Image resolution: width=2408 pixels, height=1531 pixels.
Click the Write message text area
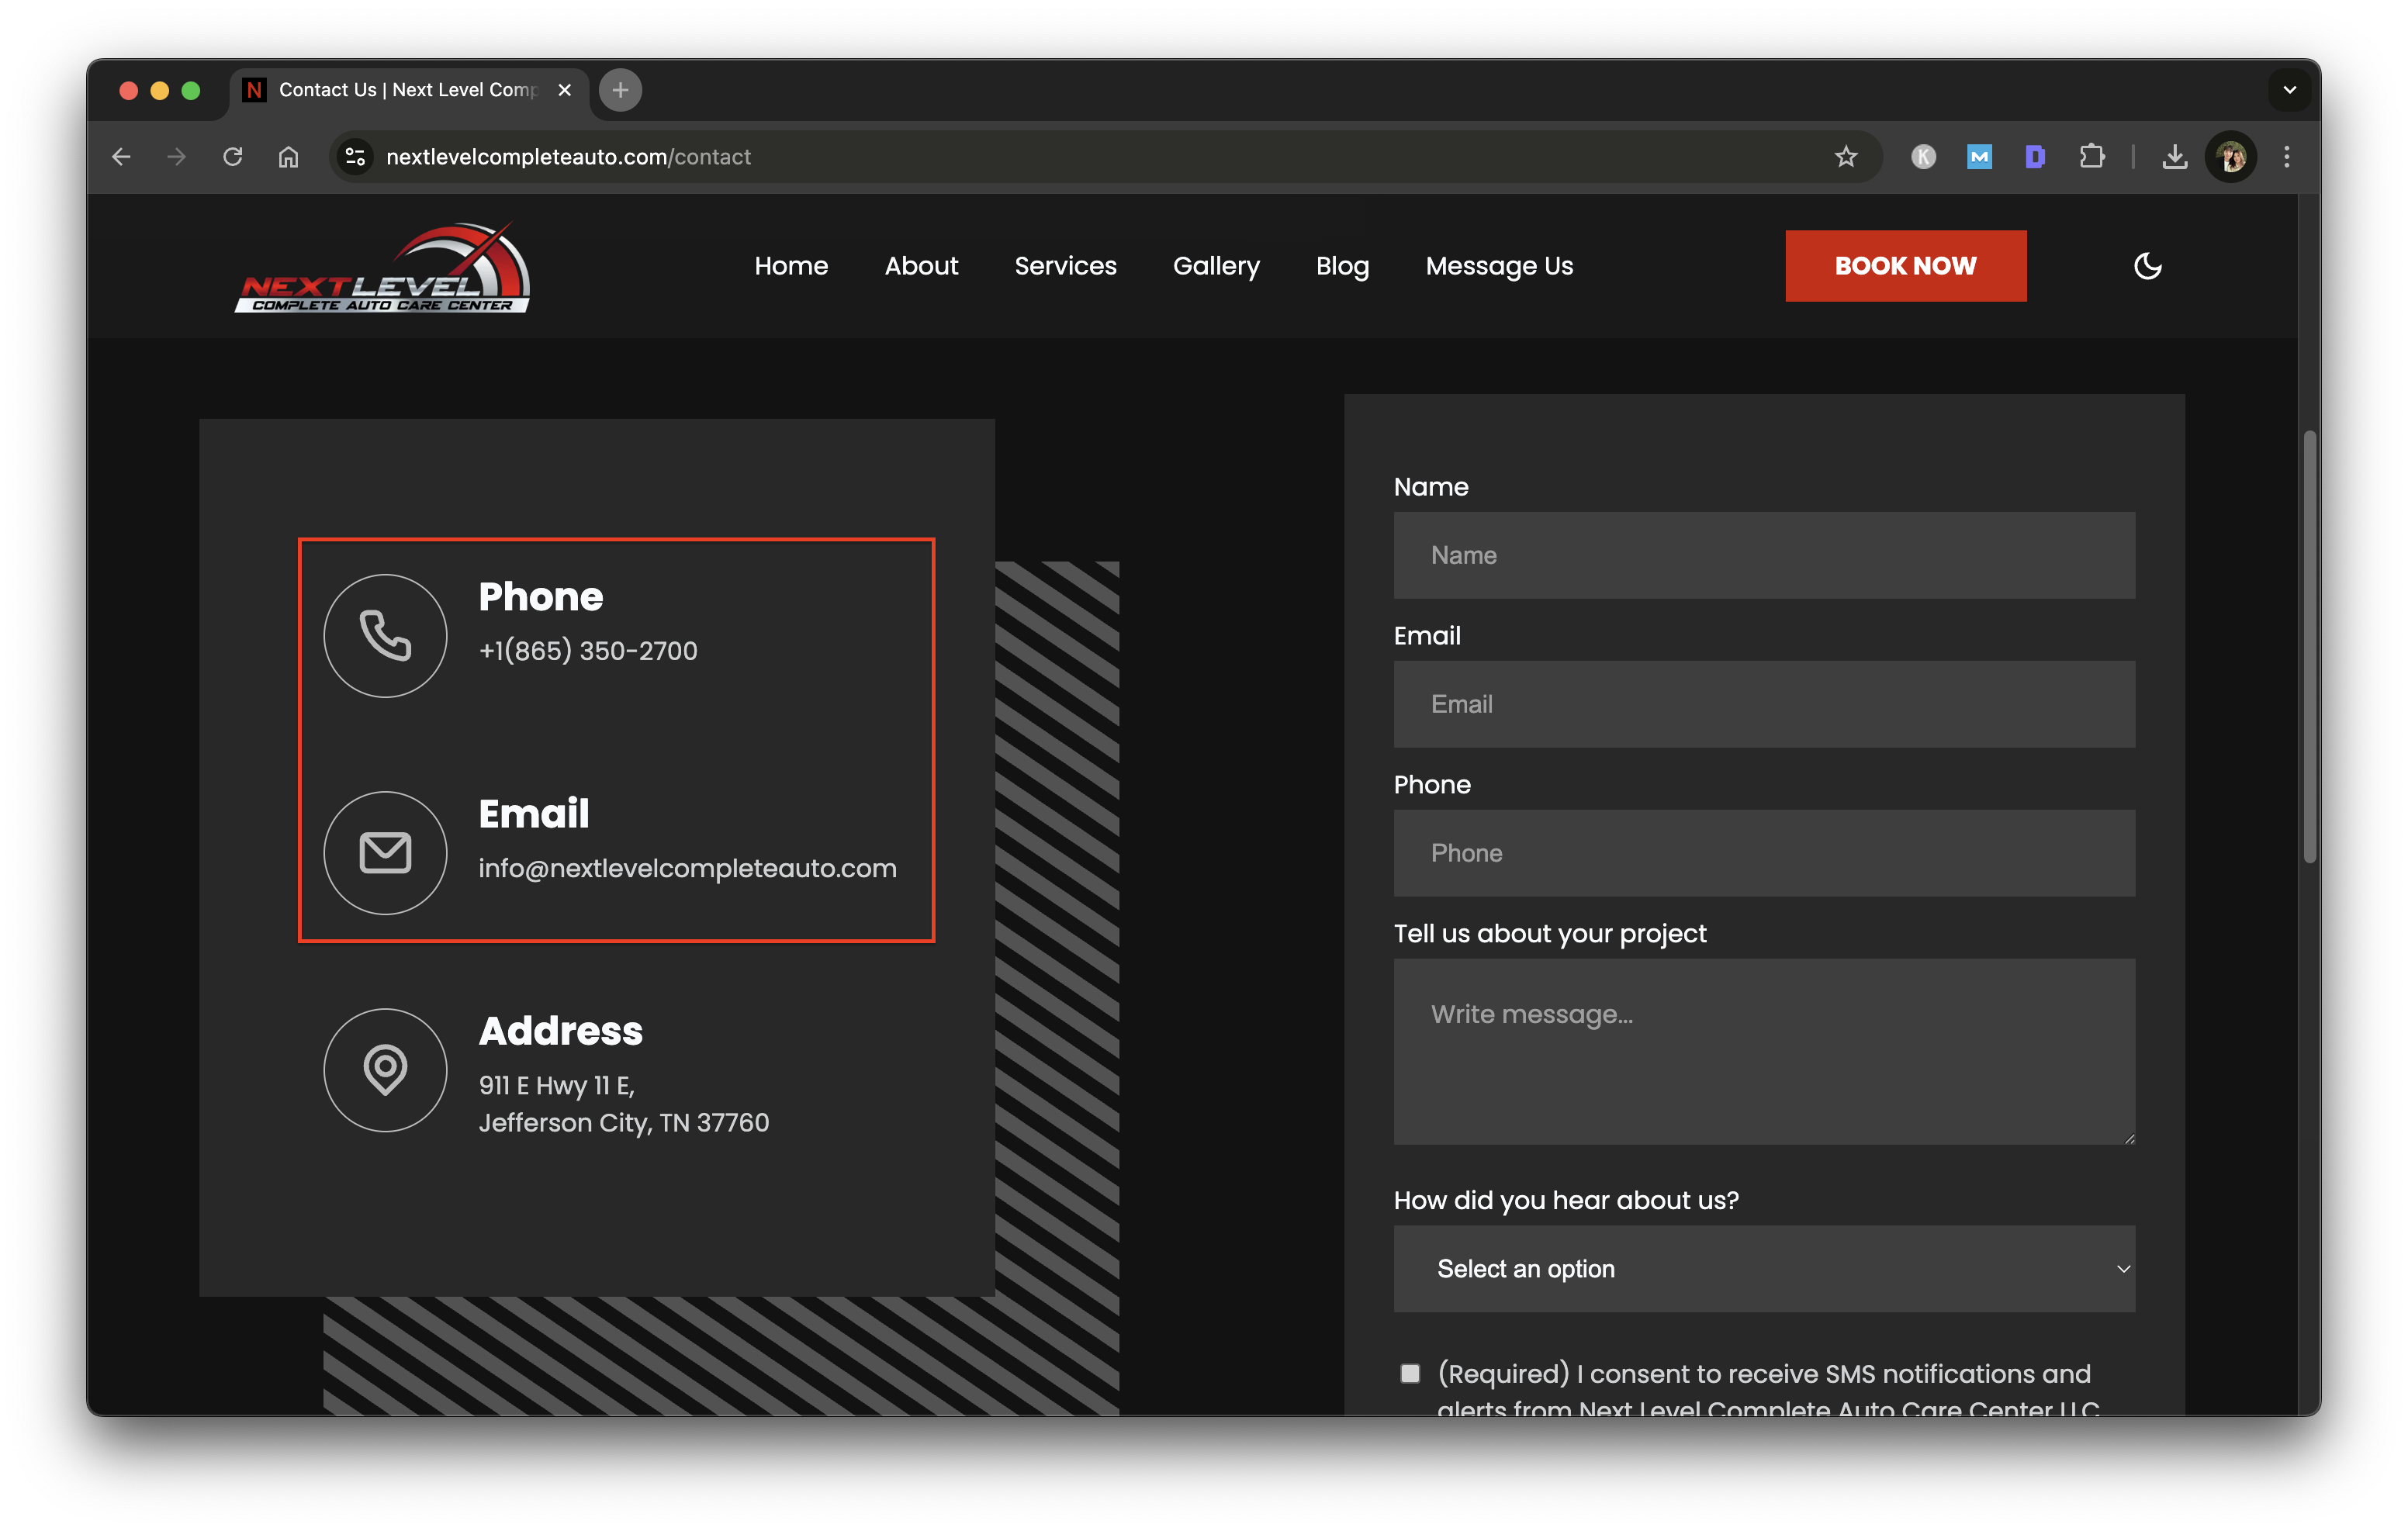tap(1764, 1052)
